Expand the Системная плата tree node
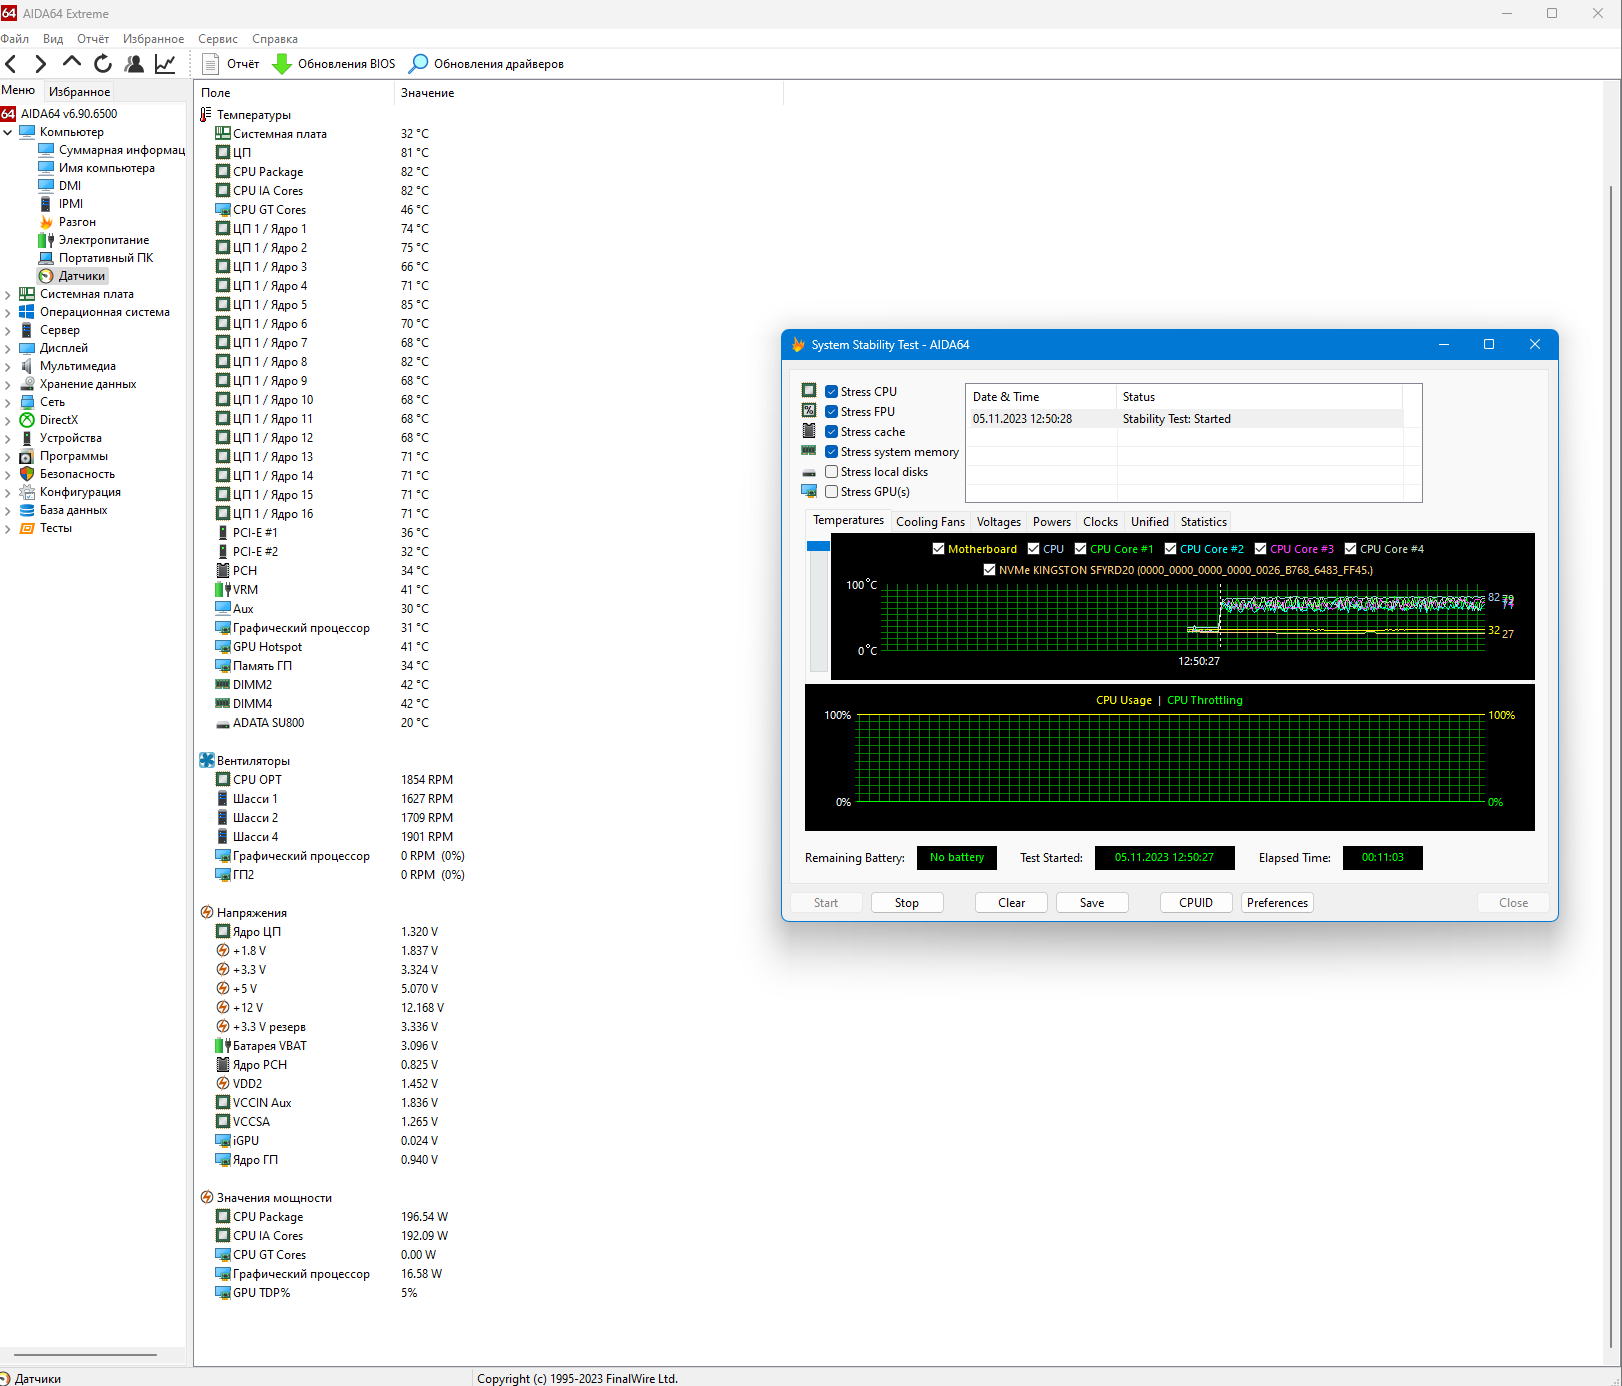The height and width of the screenshot is (1386, 1622). 8,294
